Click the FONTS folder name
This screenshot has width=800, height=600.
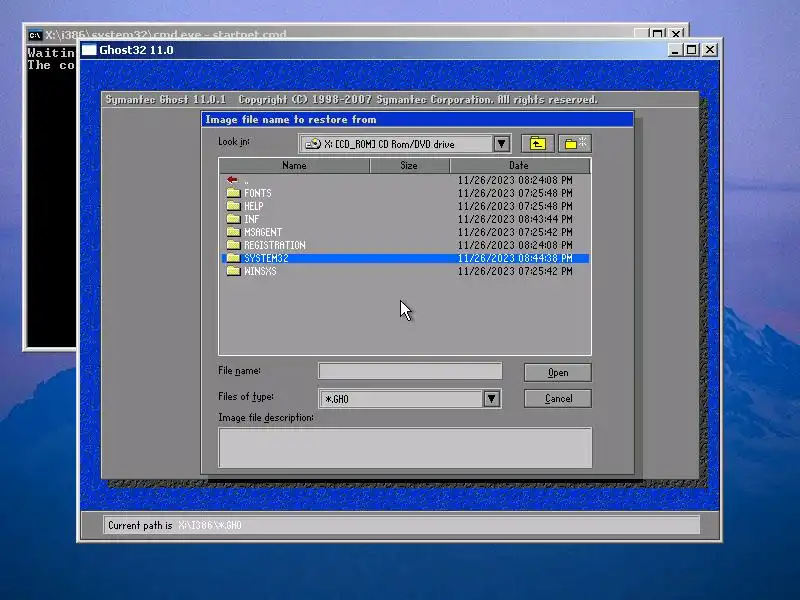click(x=258, y=193)
